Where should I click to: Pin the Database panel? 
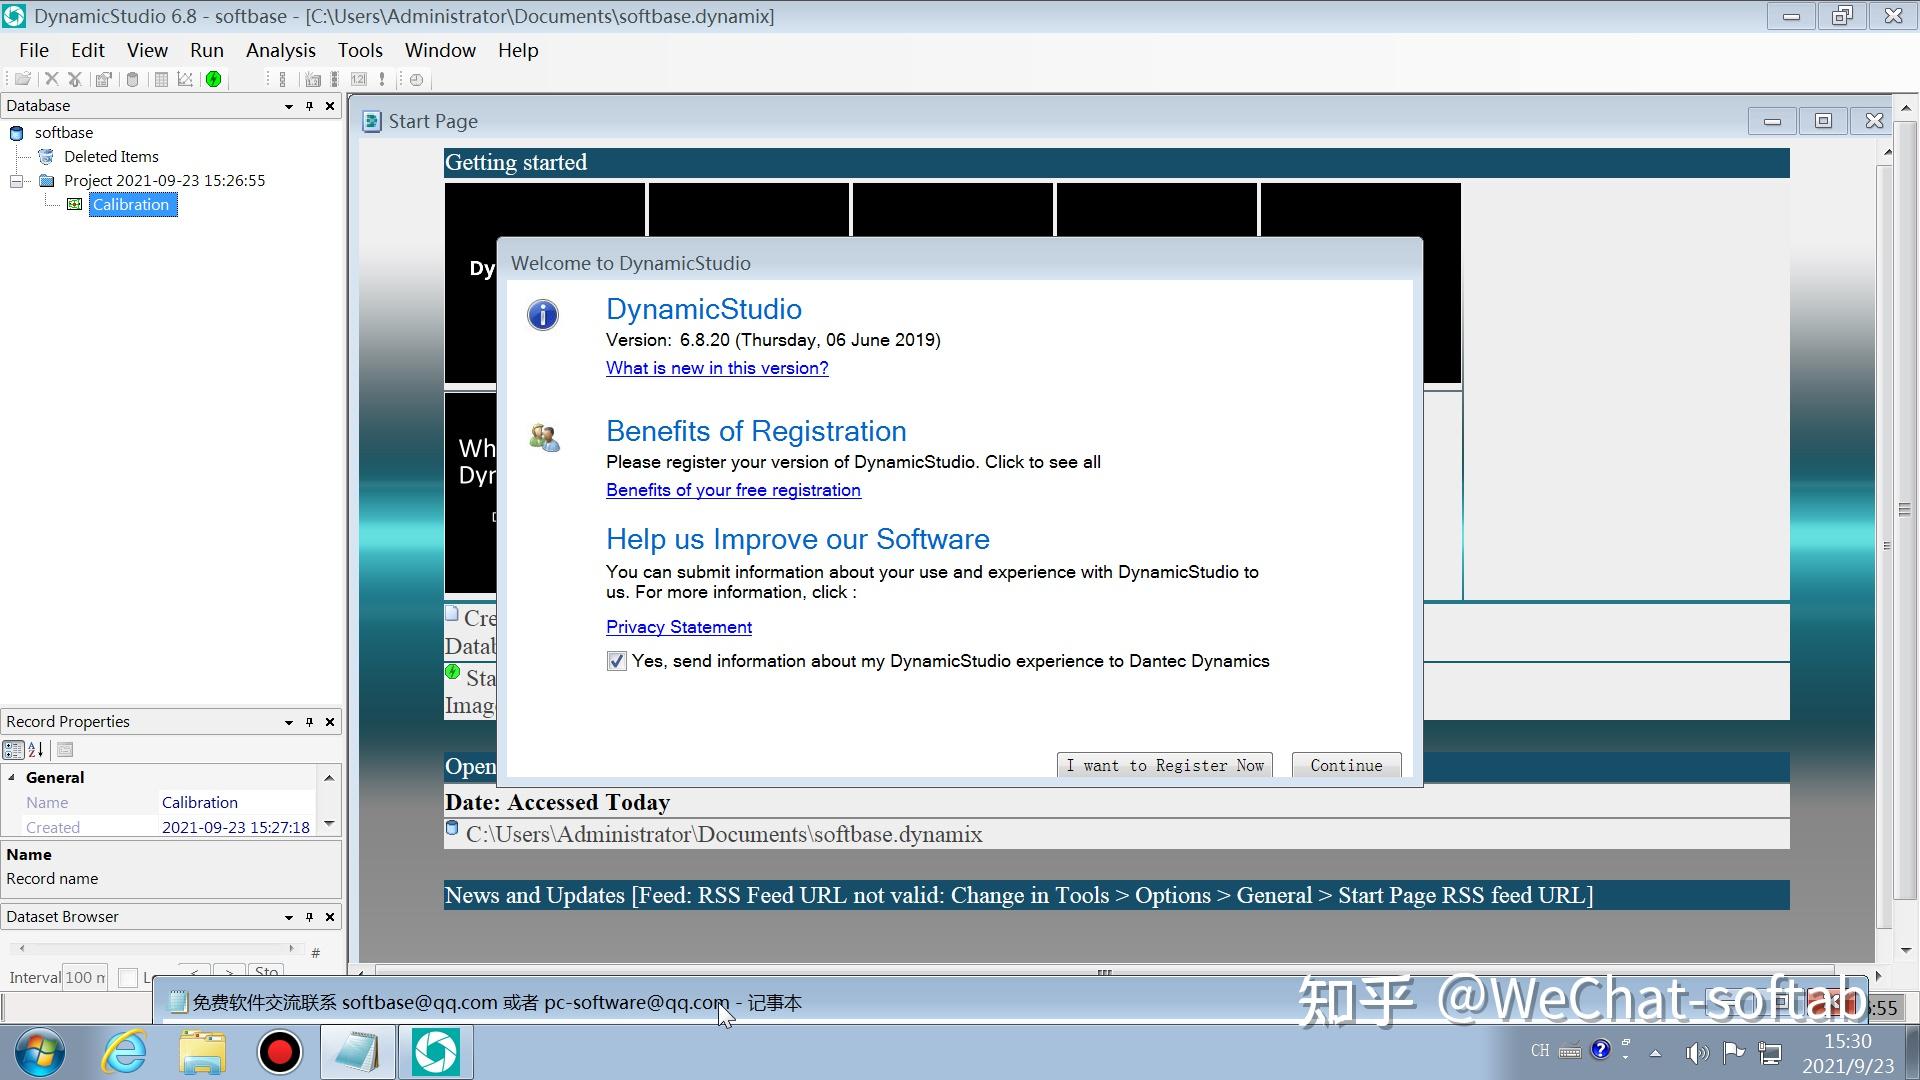pos(309,106)
